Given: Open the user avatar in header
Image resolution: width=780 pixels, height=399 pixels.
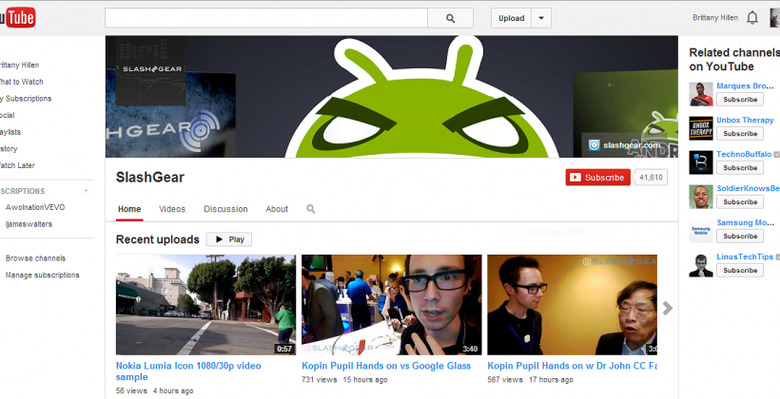Looking at the screenshot, I should 775,18.
